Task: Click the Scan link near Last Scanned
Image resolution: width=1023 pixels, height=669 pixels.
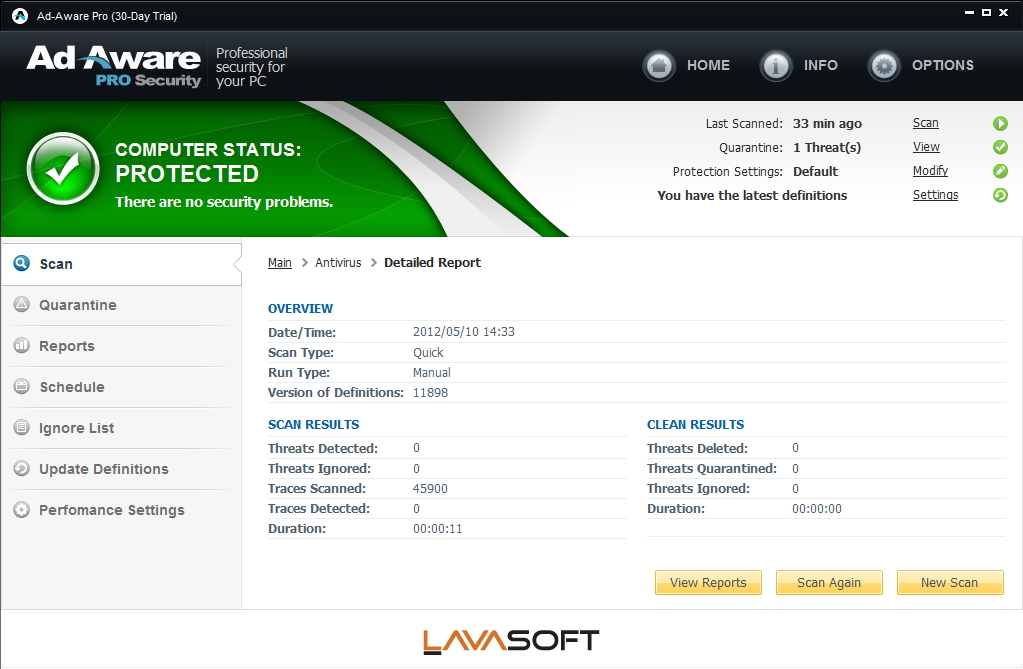Action: (925, 123)
